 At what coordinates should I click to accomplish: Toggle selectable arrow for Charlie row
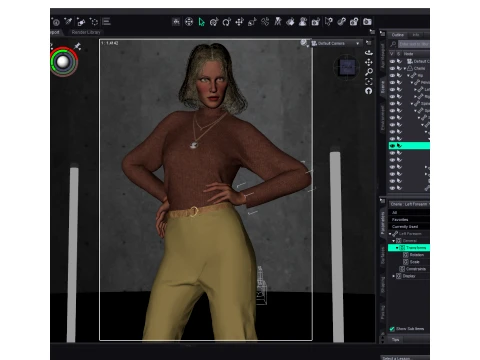pos(399,68)
